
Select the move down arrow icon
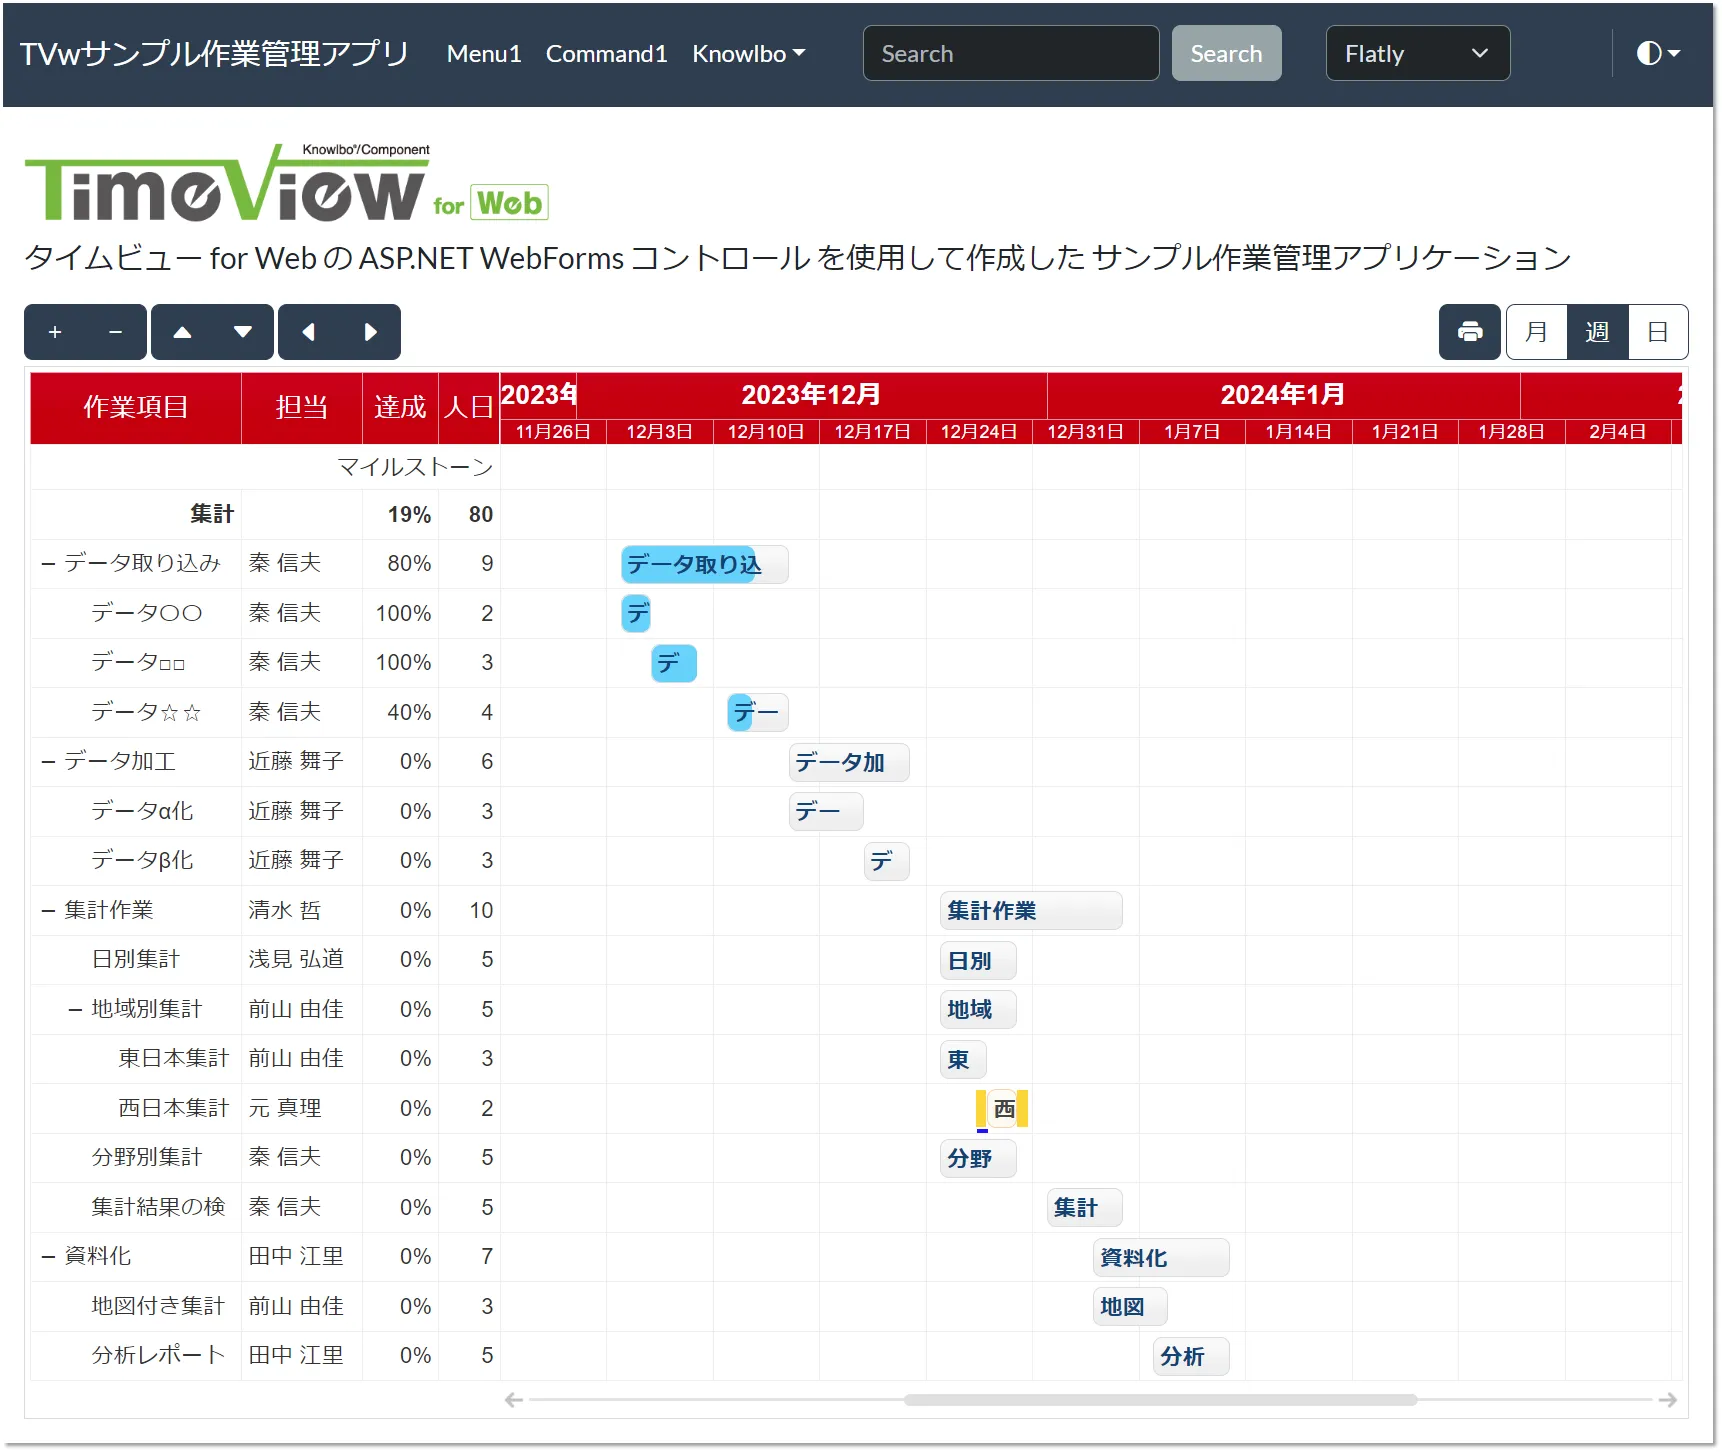coord(241,331)
